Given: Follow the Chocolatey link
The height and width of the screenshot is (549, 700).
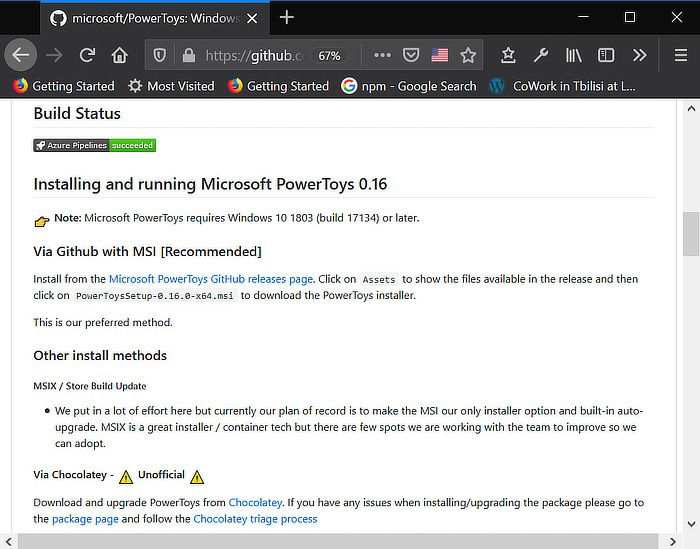Looking at the screenshot, I should point(255,503).
